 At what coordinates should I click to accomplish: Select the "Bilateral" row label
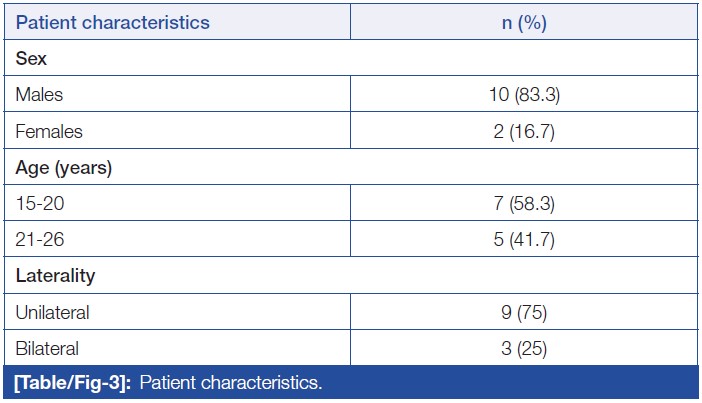point(47,349)
